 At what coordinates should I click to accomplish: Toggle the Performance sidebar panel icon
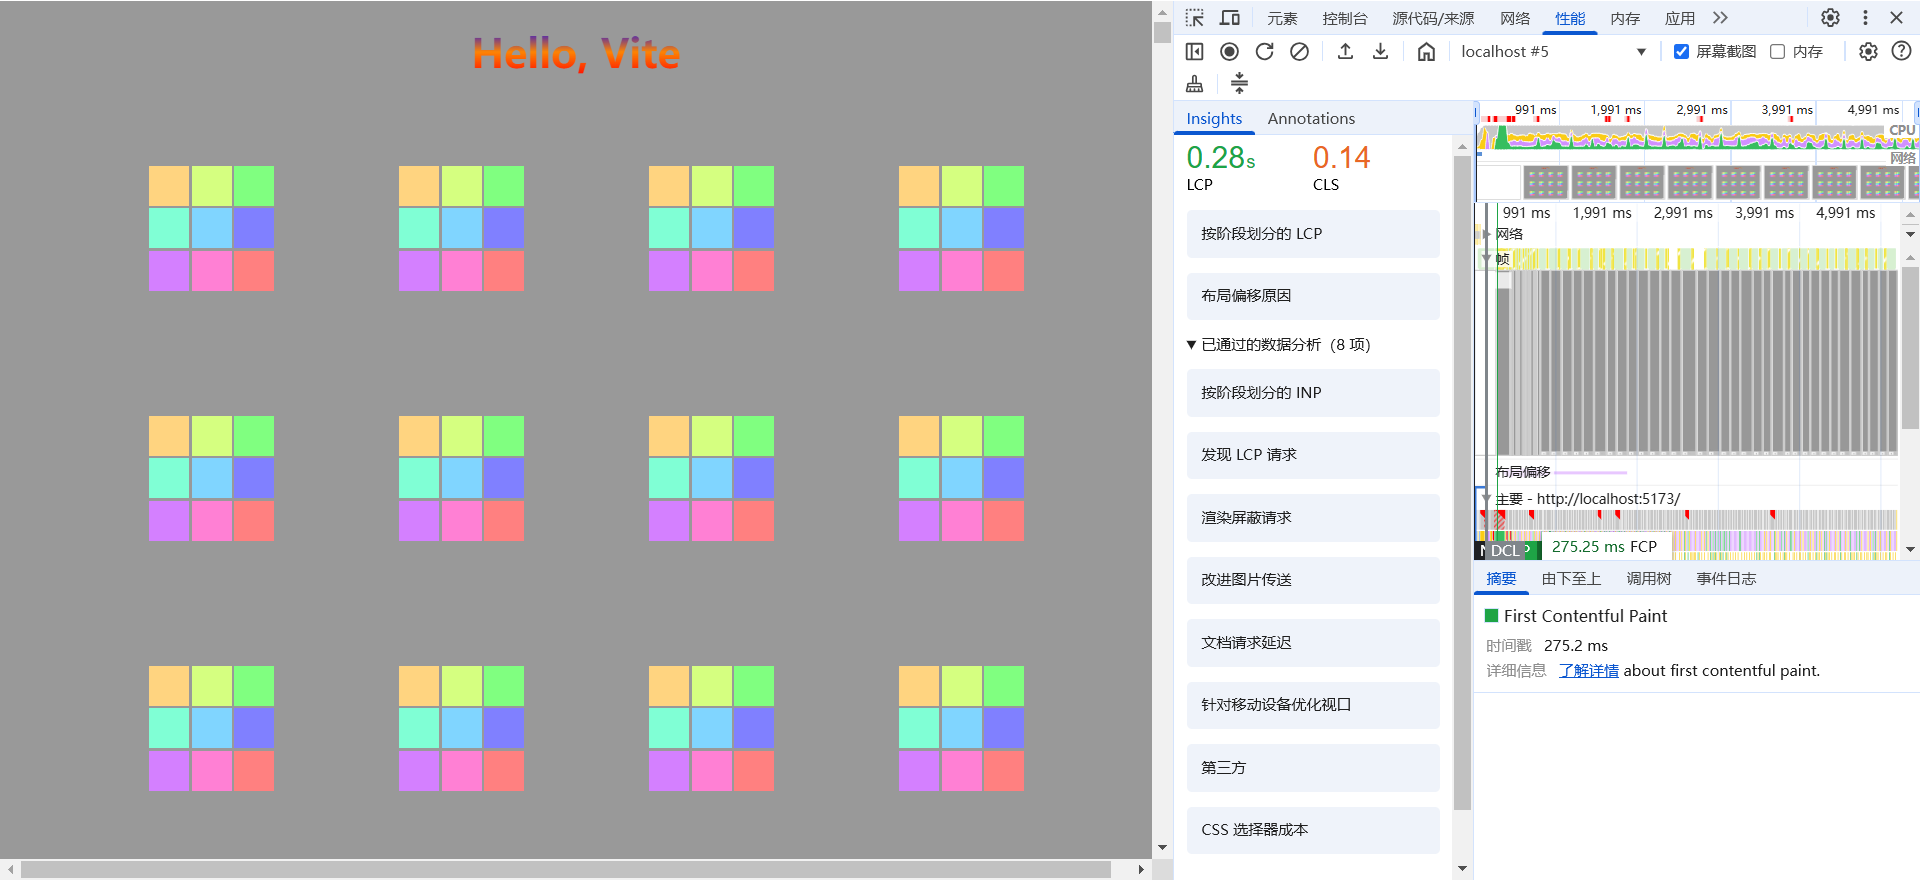[1194, 51]
